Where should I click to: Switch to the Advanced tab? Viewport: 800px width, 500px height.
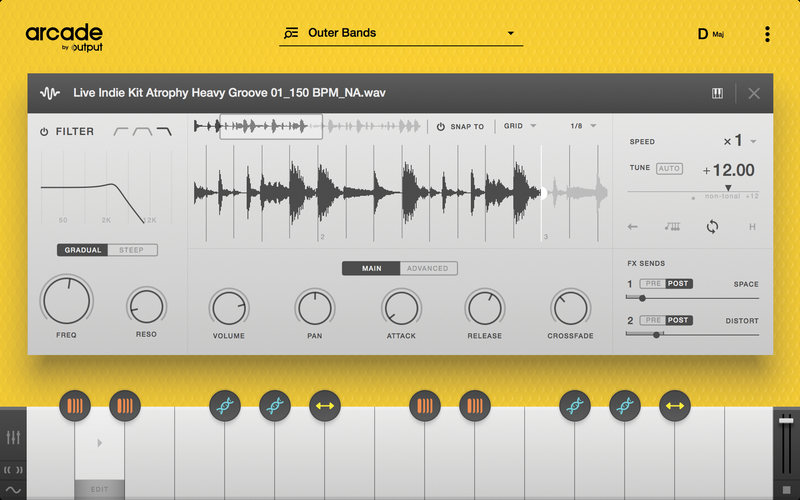(x=428, y=268)
